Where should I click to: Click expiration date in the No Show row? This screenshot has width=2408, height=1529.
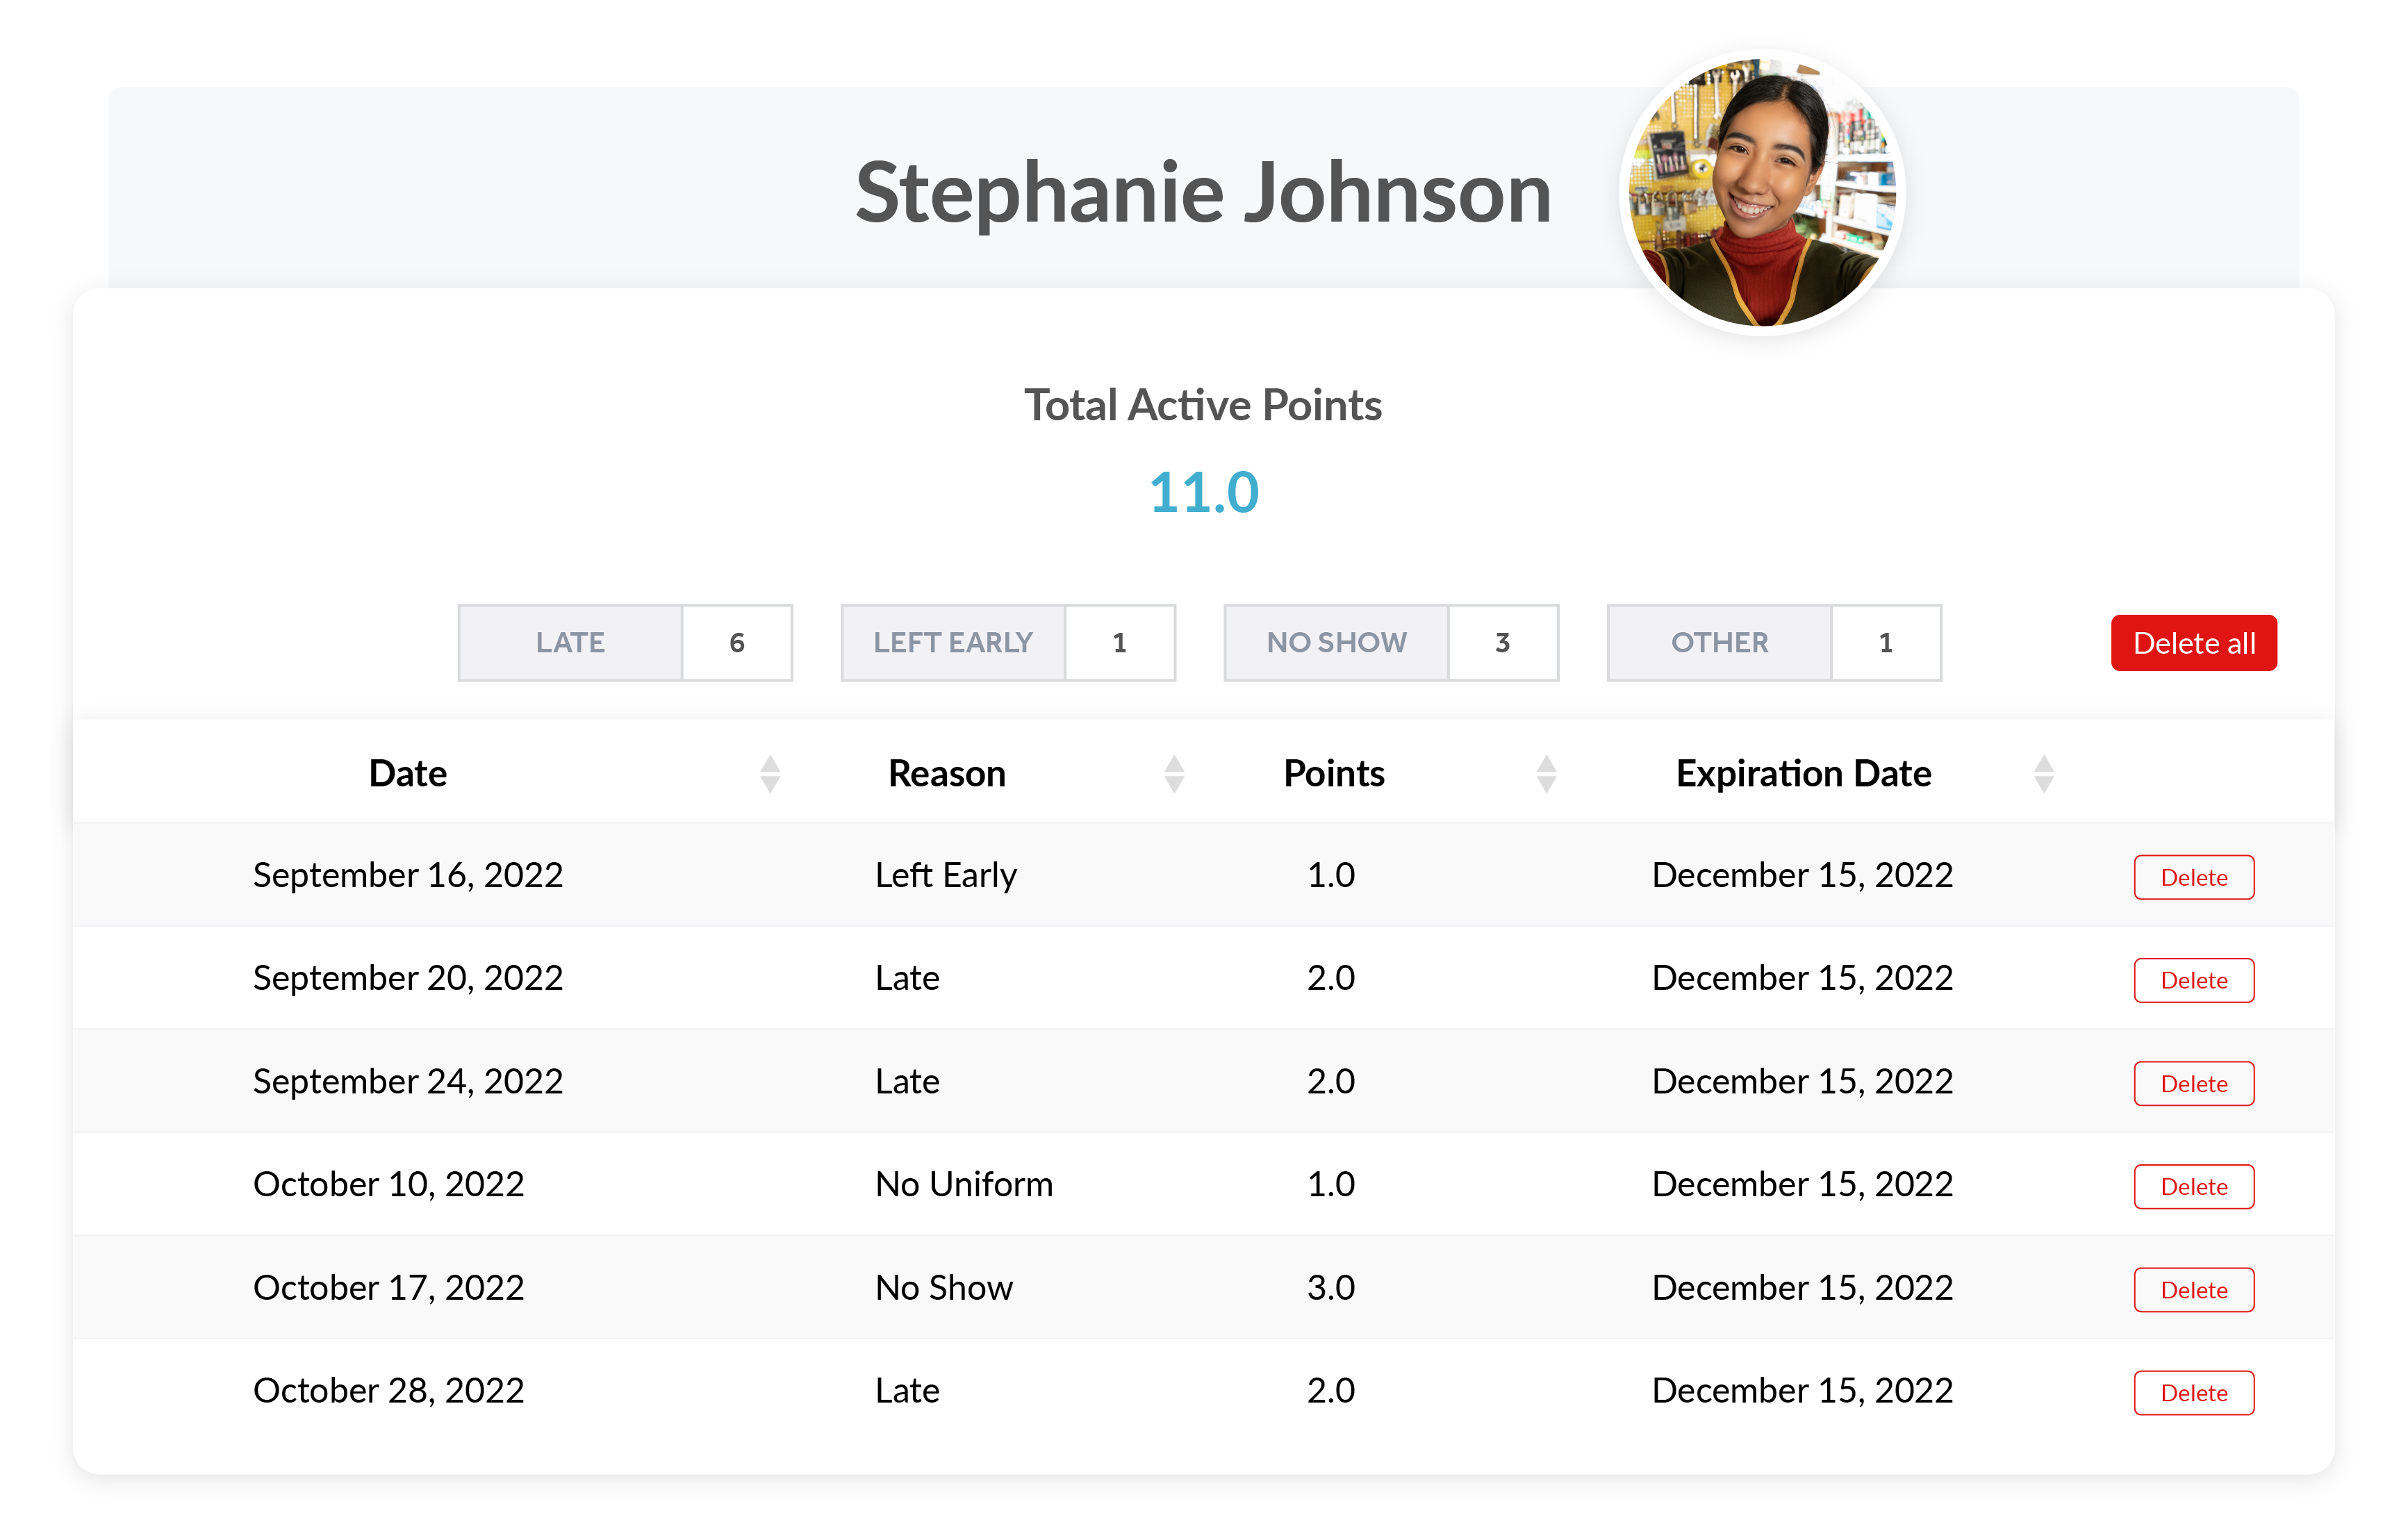1802,1288
